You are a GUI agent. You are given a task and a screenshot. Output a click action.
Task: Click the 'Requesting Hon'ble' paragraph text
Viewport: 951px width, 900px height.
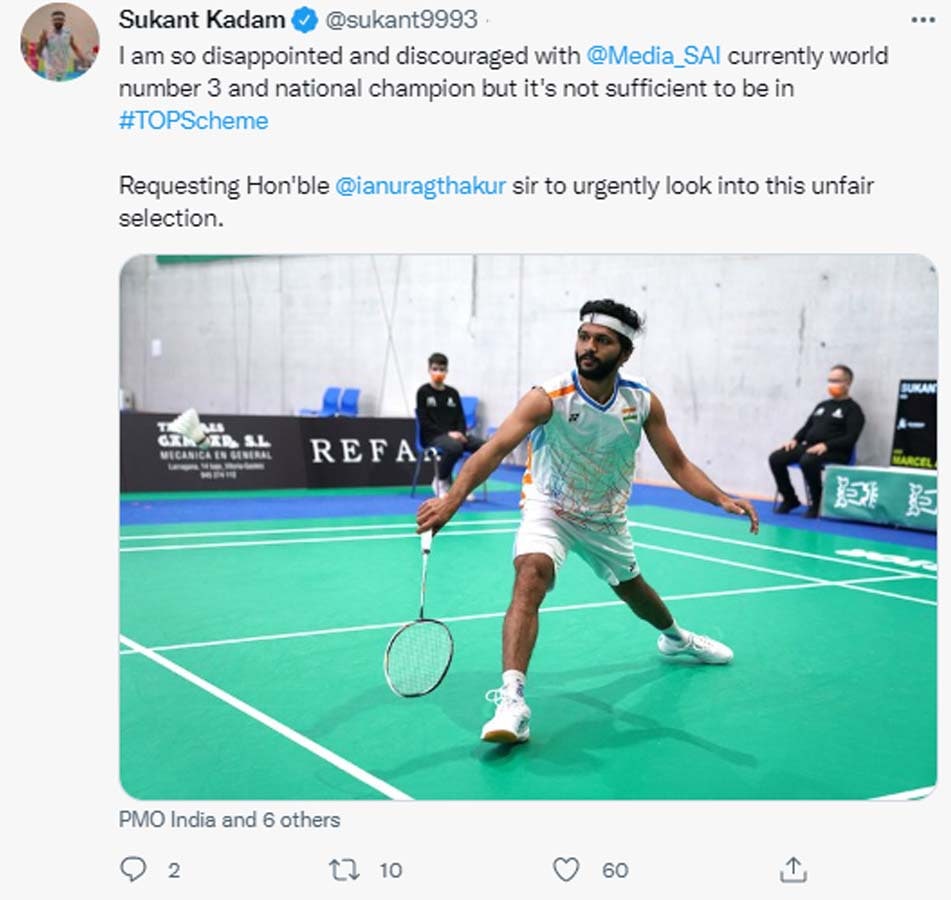click(496, 202)
